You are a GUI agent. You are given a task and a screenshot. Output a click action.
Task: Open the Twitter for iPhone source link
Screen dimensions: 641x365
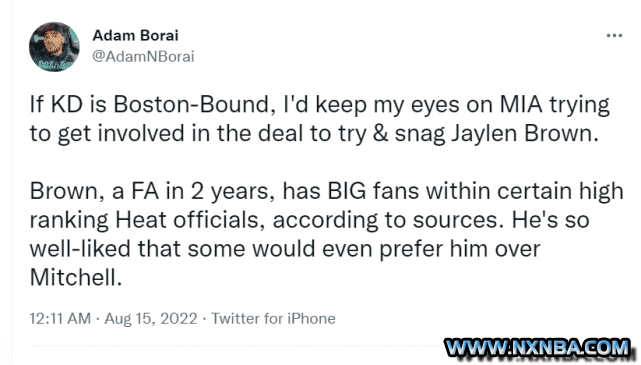point(273,318)
